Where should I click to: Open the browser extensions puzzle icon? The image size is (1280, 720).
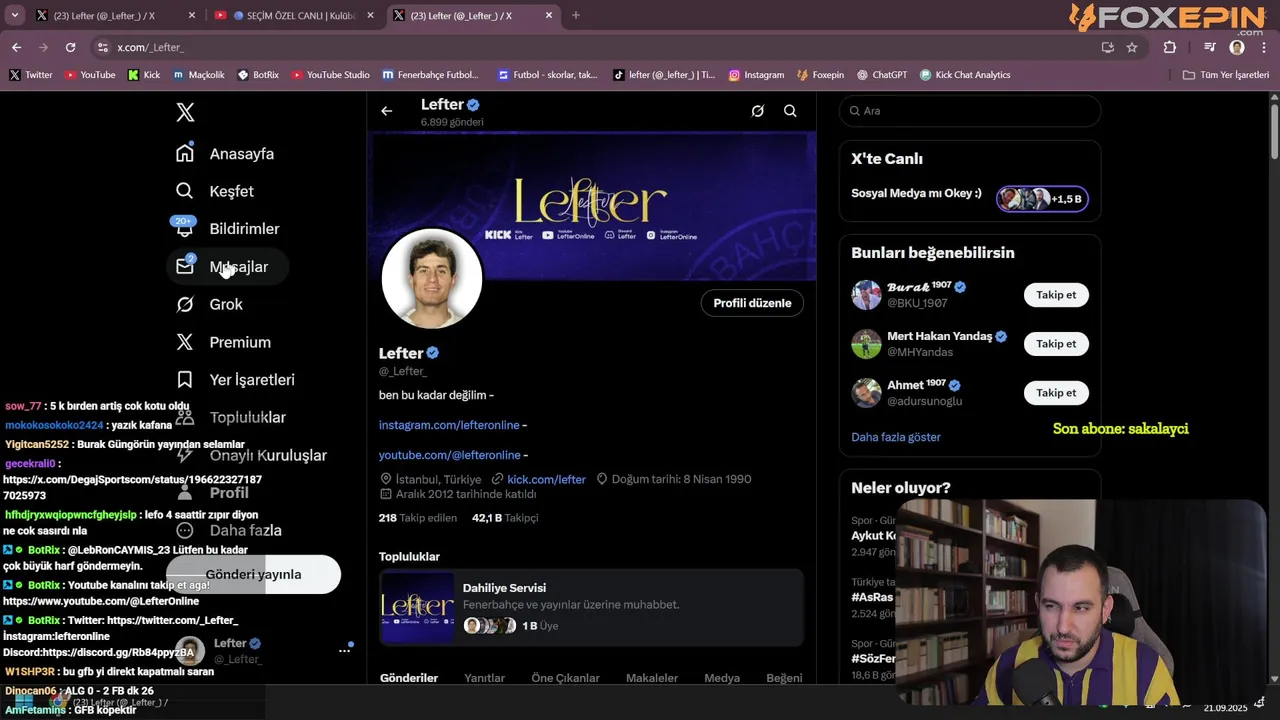tap(1170, 47)
